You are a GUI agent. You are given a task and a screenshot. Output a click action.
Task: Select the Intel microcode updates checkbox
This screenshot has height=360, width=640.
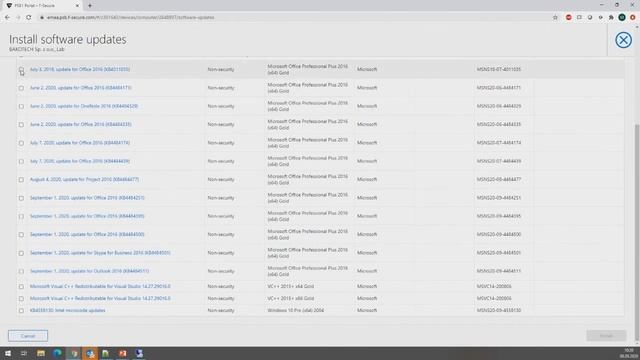point(21,311)
